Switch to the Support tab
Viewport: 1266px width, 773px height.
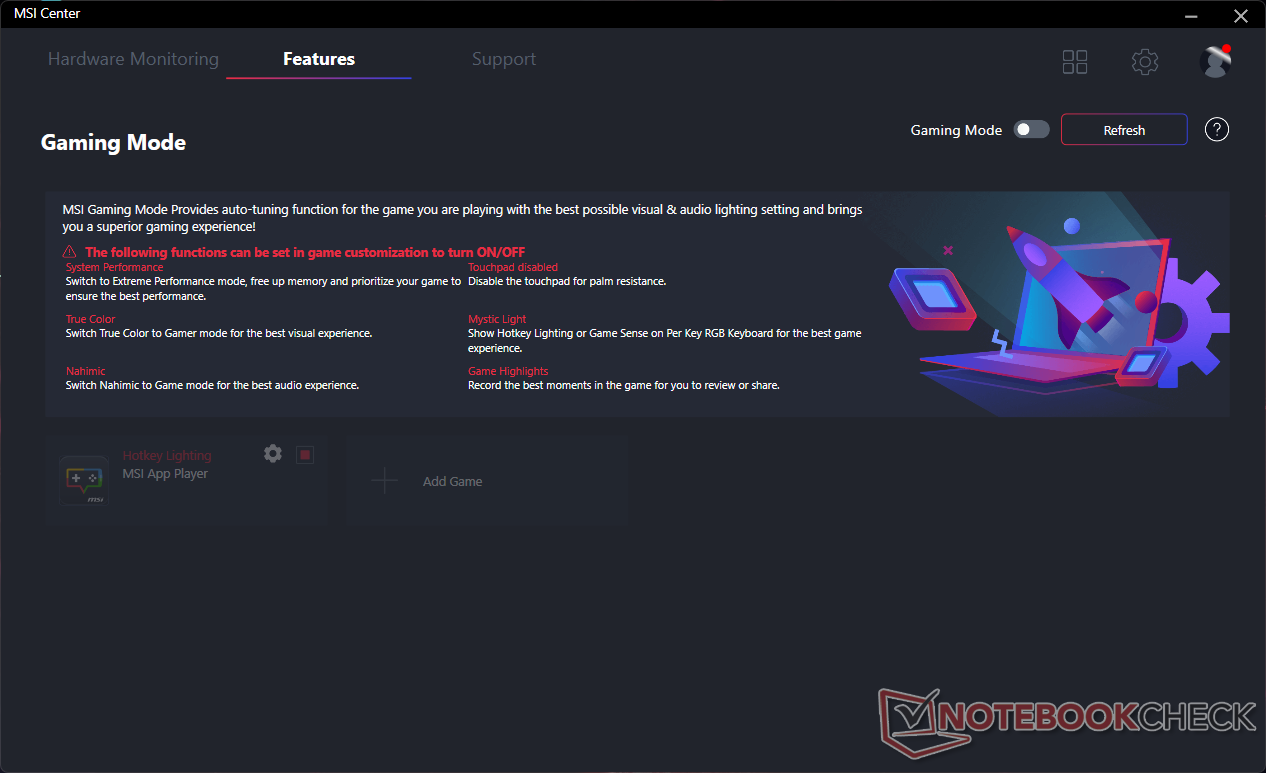tap(504, 59)
